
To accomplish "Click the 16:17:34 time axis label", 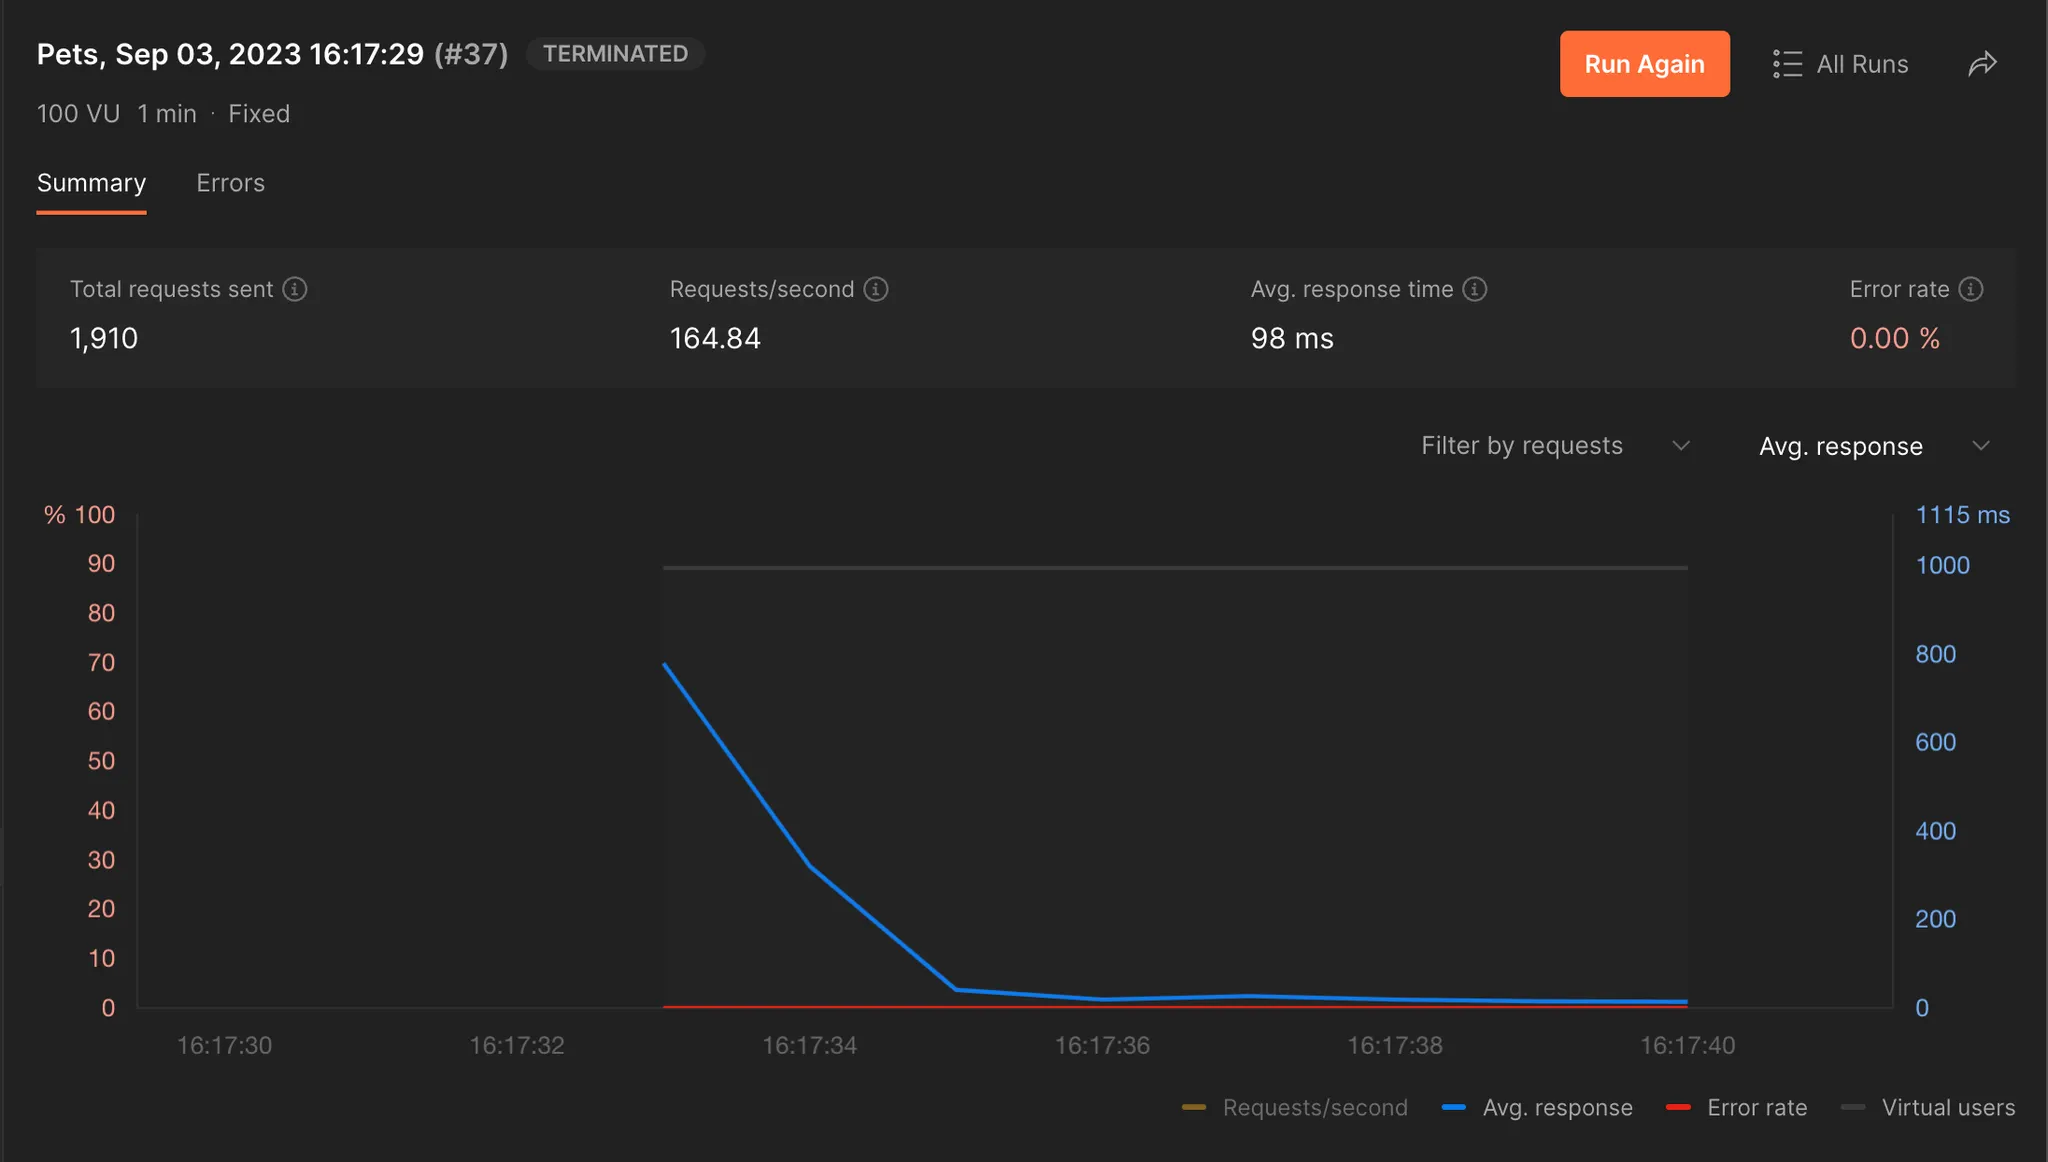I will click(x=809, y=1046).
